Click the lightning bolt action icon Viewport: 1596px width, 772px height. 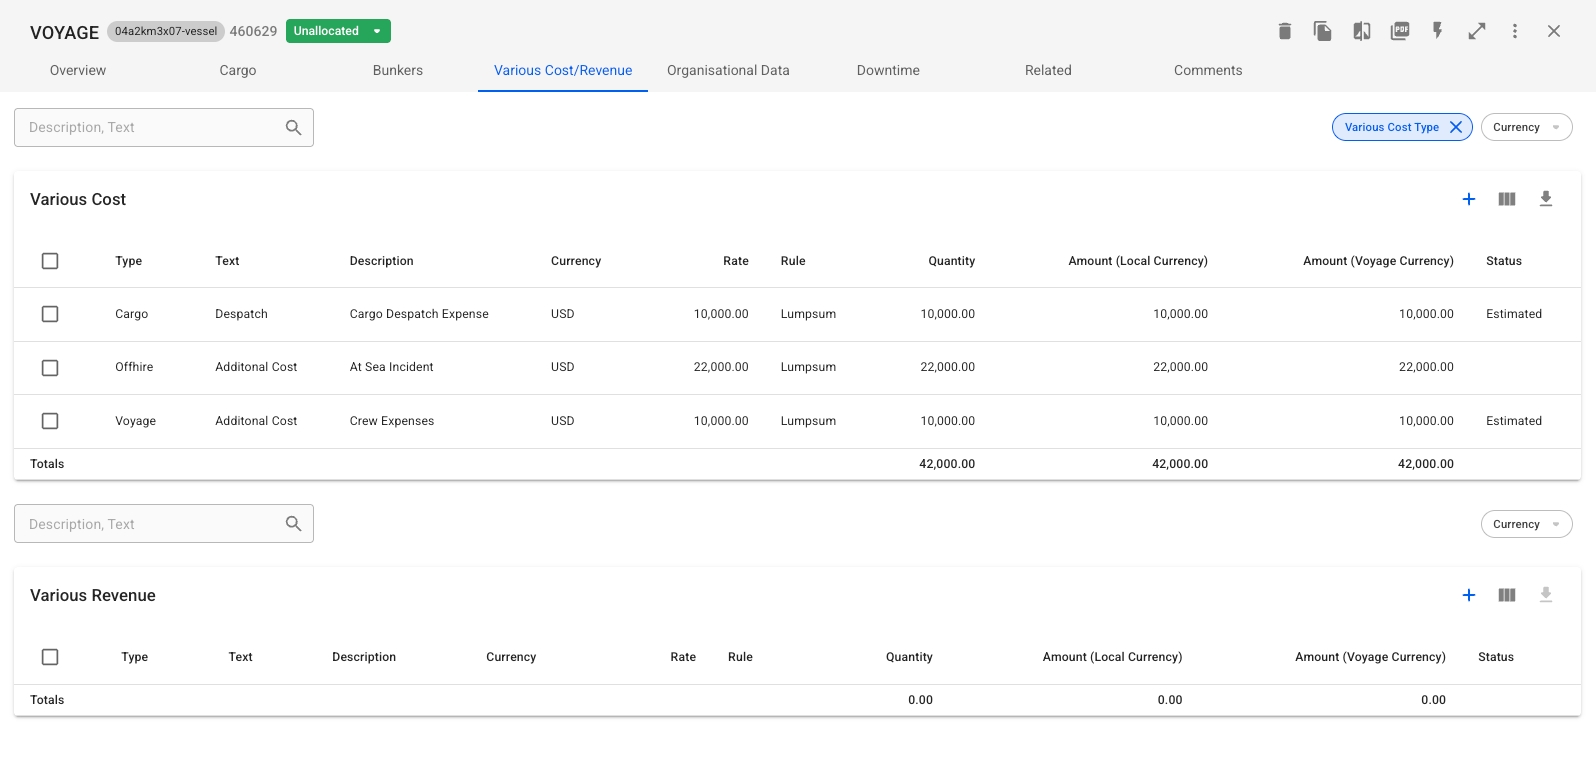click(1438, 31)
